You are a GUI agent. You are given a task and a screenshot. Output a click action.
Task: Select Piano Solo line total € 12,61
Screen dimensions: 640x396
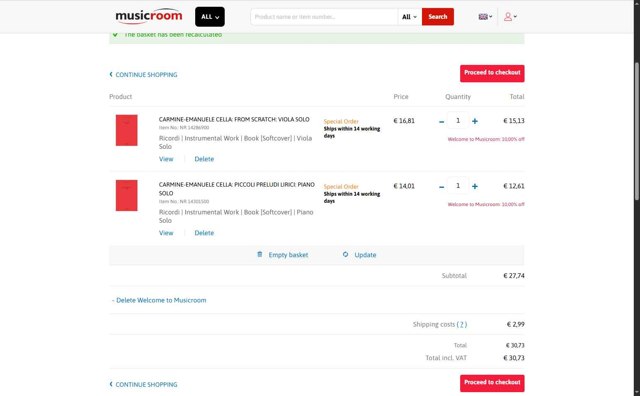tap(513, 186)
